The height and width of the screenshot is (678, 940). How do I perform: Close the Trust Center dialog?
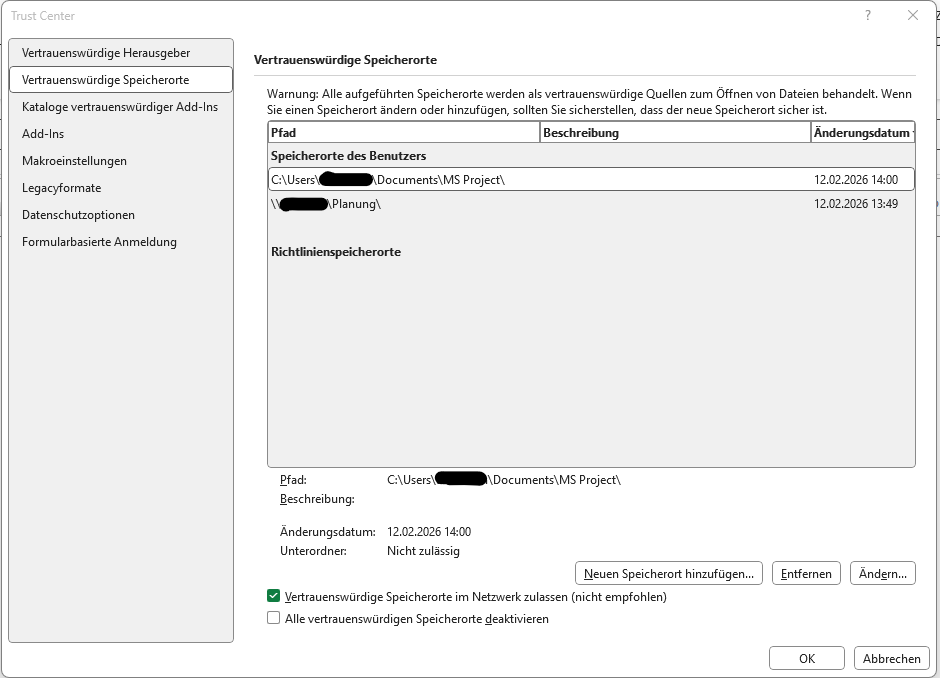click(912, 16)
